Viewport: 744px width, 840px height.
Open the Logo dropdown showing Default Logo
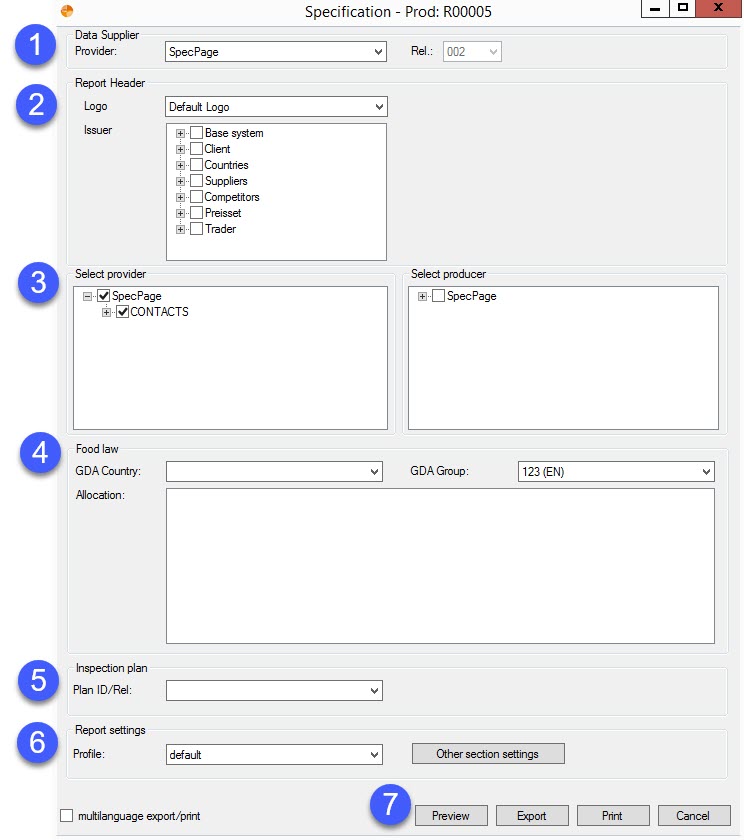[276, 107]
